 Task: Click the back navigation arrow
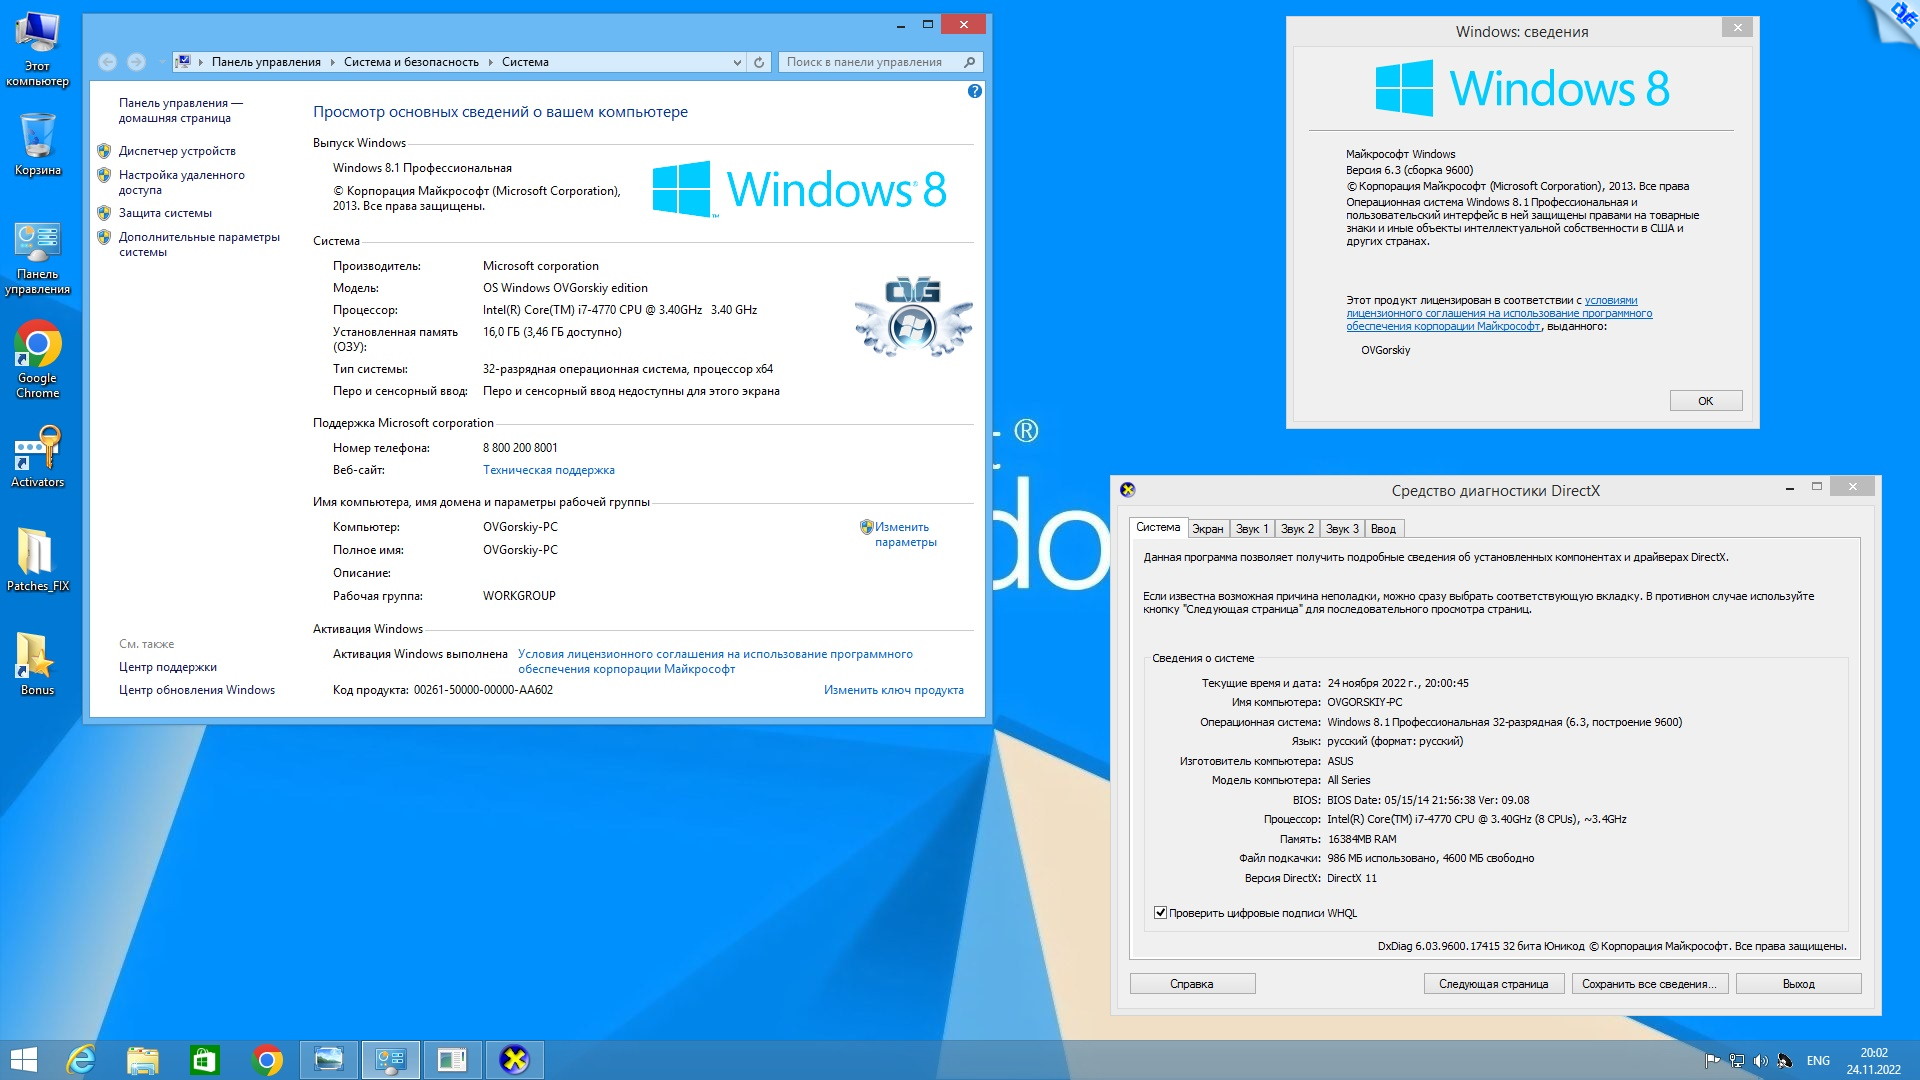coord(108,62)
